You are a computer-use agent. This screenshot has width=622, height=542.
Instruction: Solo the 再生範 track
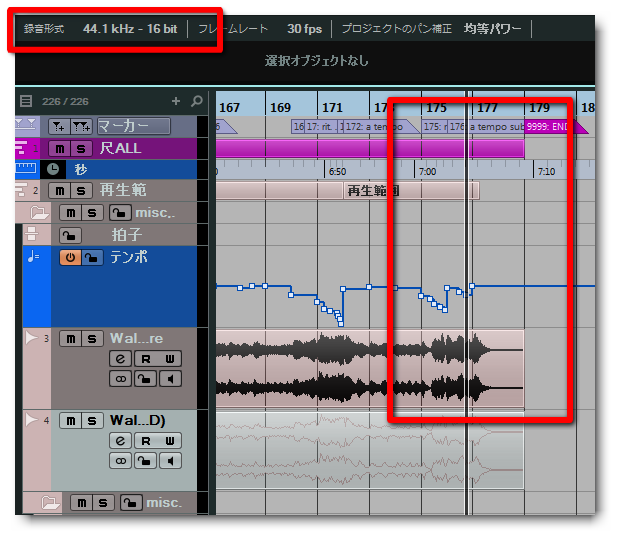[x=81, y=191]
